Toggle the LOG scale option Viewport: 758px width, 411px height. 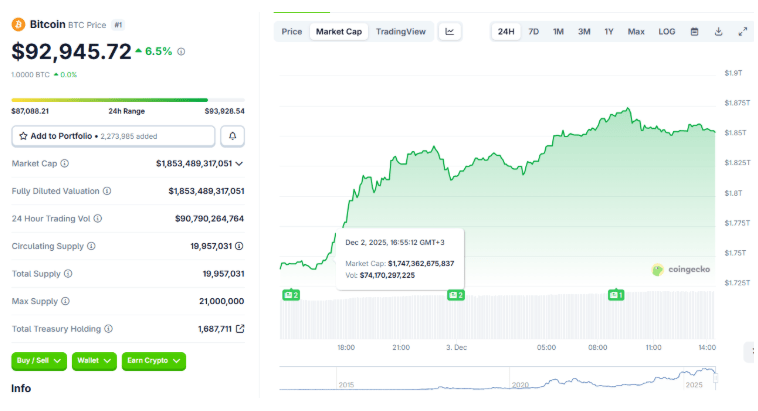pyautogui.click(x=666, y=32)
